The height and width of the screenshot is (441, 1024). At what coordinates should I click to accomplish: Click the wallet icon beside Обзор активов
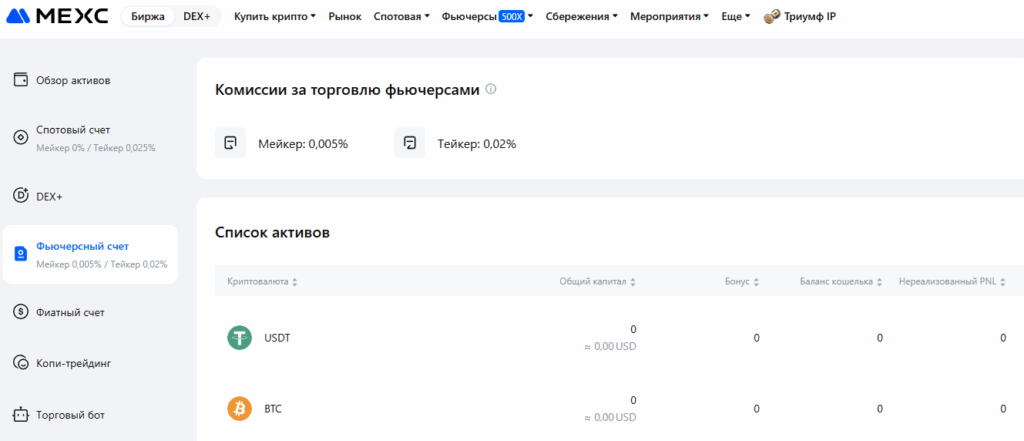click(x=21, y=80)
